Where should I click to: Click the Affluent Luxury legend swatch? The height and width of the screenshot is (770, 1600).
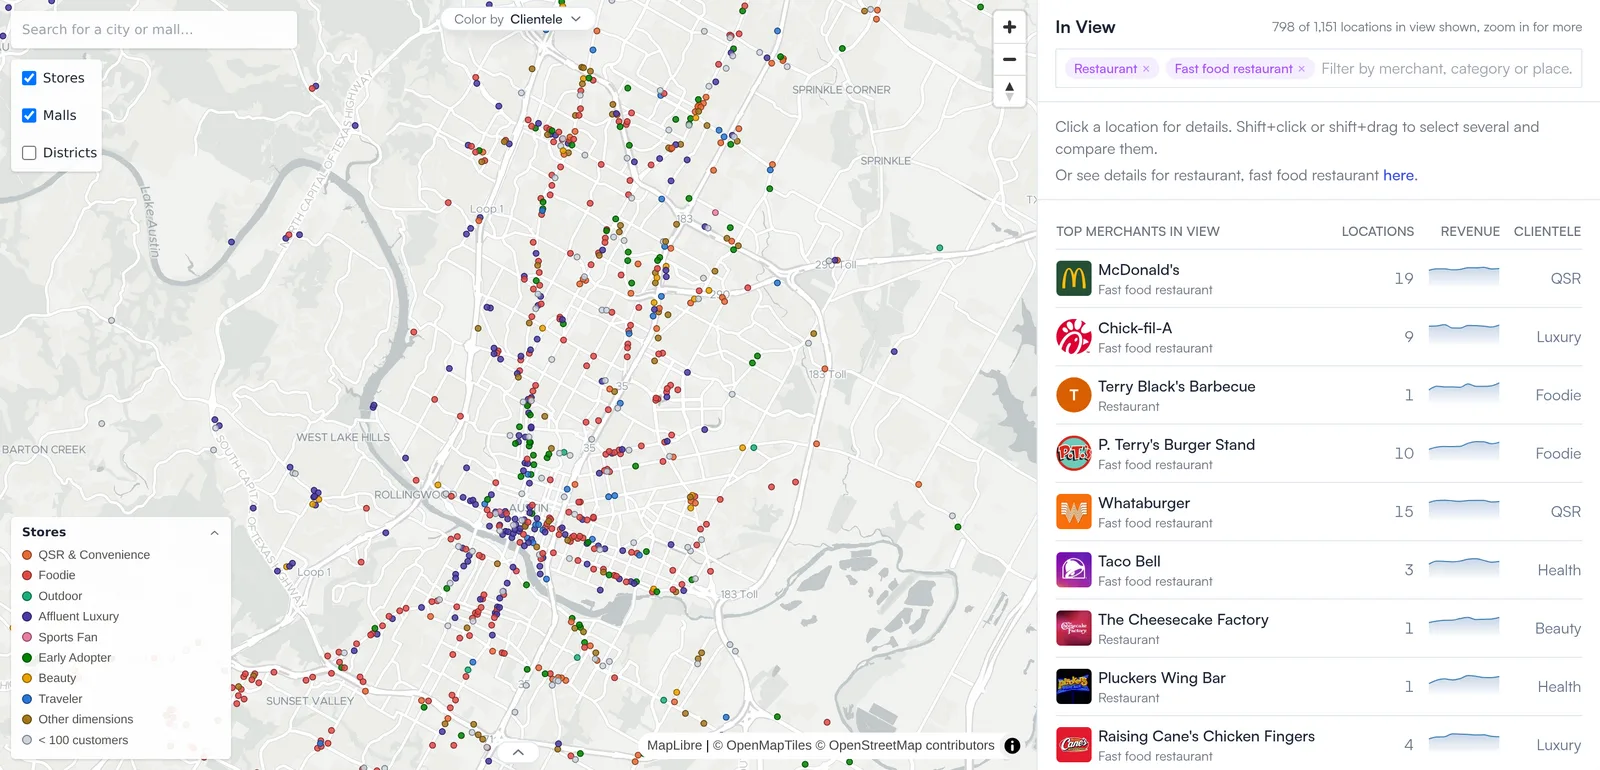click(27, 617)
